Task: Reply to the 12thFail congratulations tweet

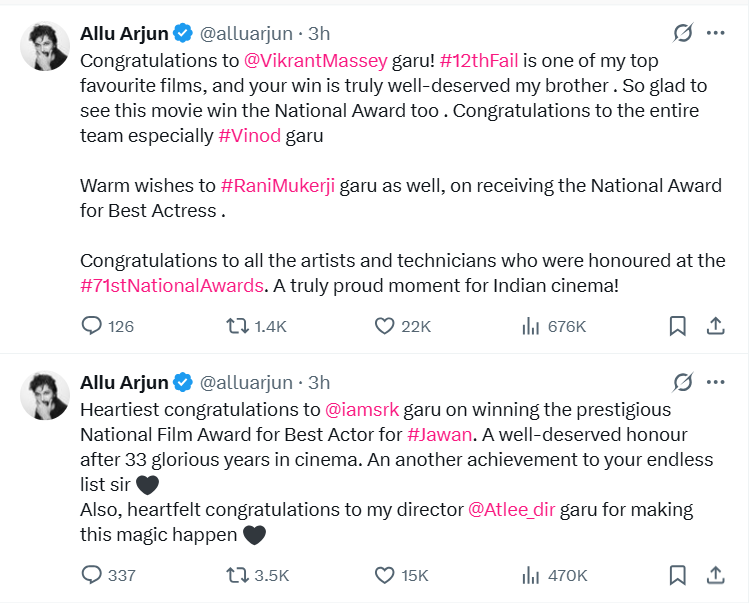Action: [92, 326]
